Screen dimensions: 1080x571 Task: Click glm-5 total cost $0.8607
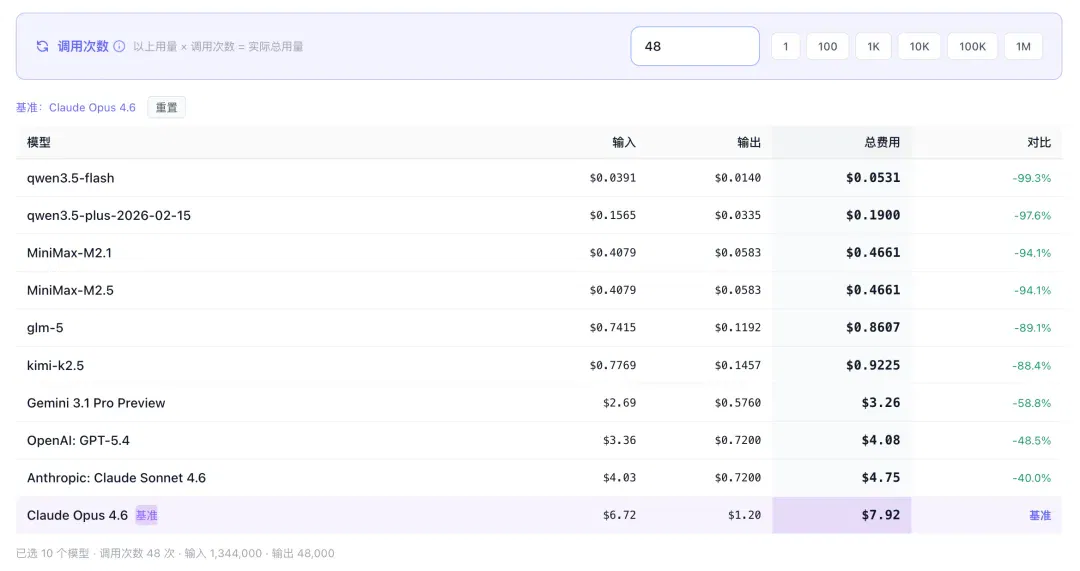pos(873,328)
